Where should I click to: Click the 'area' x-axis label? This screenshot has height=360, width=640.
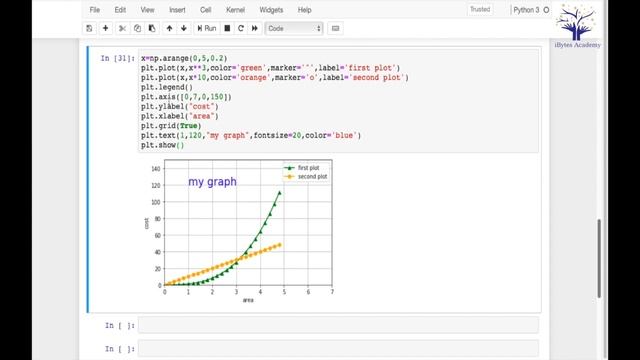[x=248, y=300]
